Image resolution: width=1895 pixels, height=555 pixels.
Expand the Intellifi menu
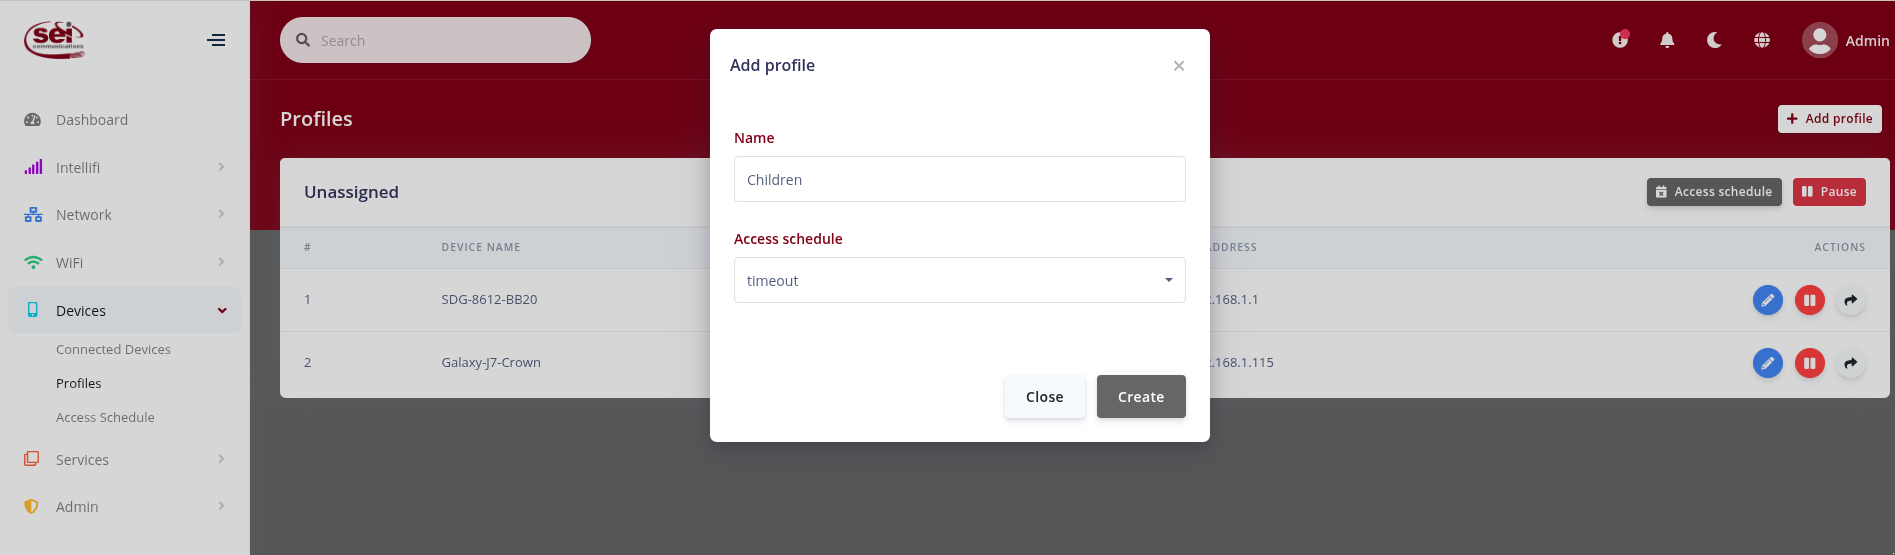pyautogui.click(x=125, y=167)
